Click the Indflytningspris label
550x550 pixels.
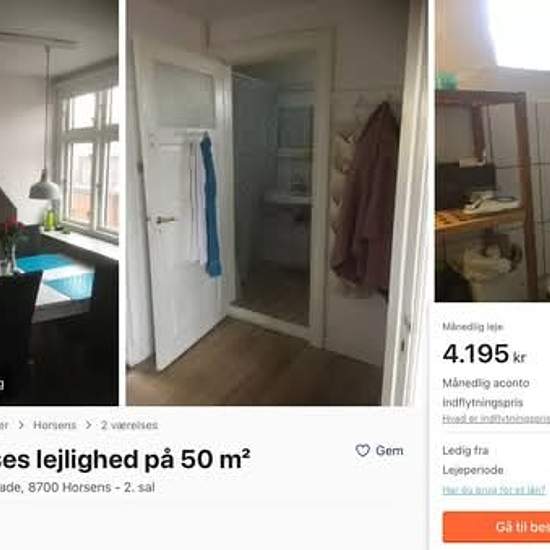[483, 402]
